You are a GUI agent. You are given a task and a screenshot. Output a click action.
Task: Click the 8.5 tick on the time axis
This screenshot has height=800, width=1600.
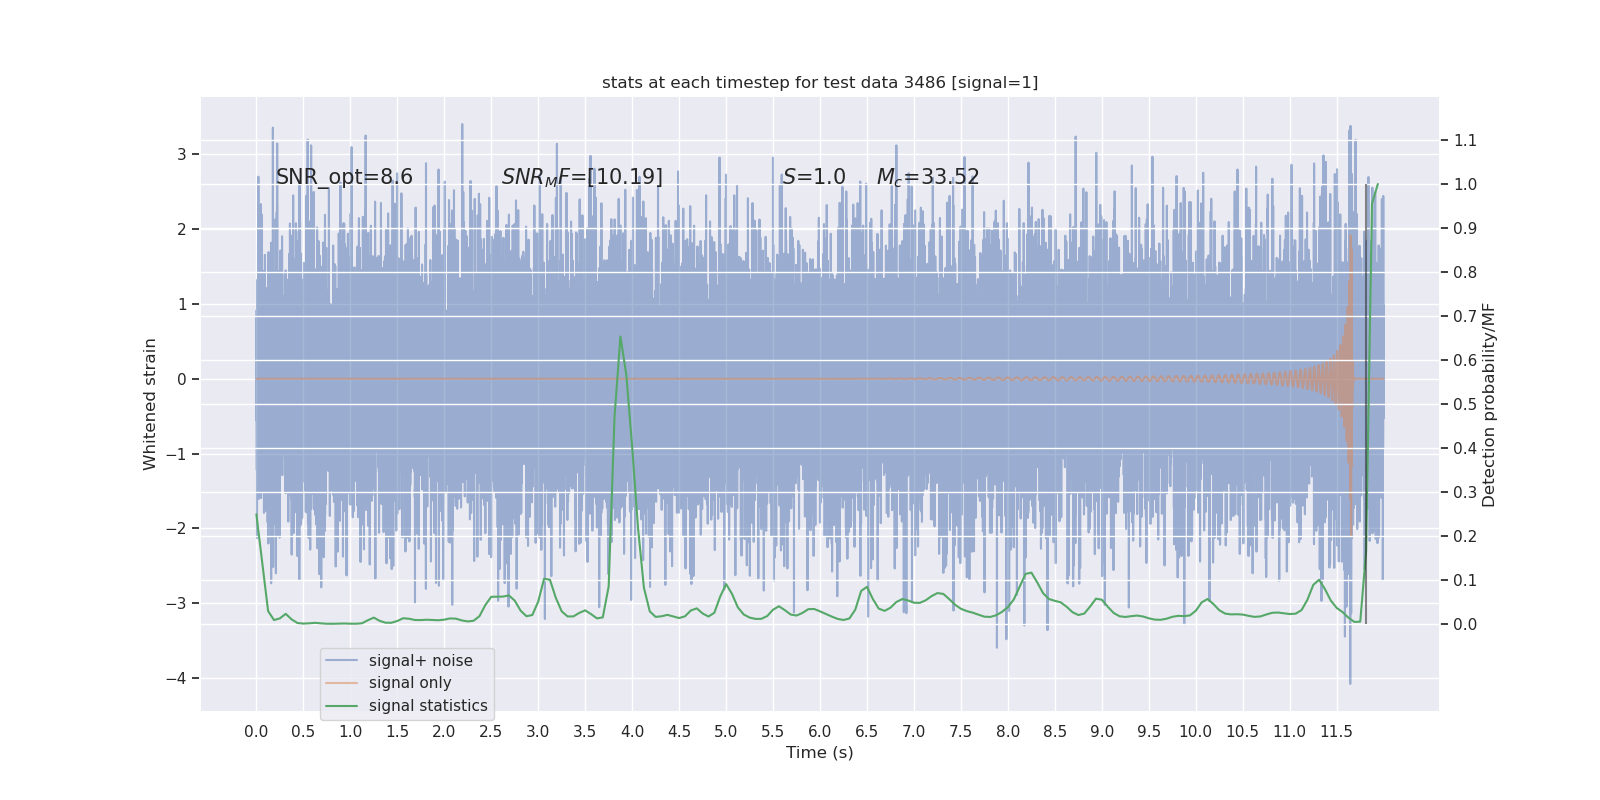click(1055, 731)
